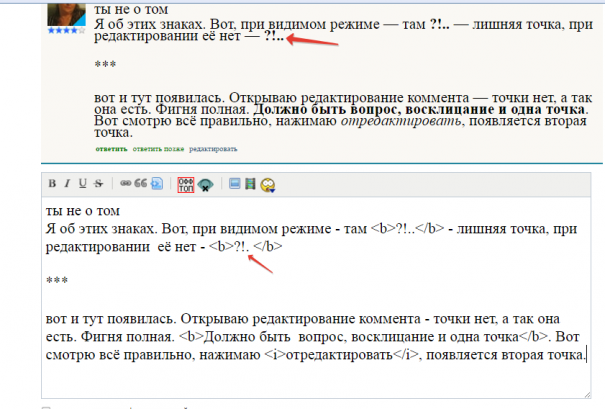The image size is (605, 409).
Task: Mark text as offtopic with ОФФ ТОП button
Action: (185, 184)
